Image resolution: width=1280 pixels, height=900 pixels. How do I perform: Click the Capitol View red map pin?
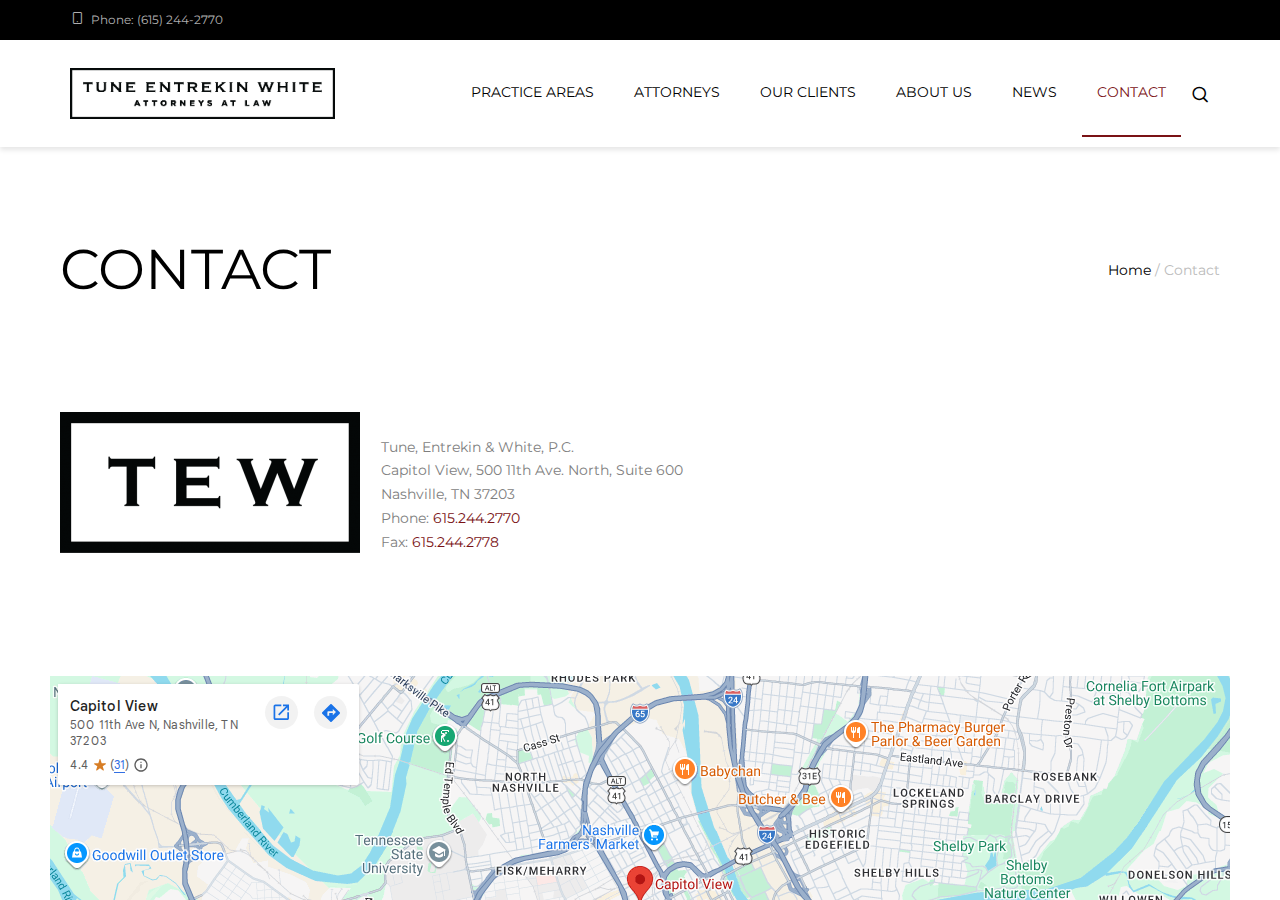tap(640, 883)
